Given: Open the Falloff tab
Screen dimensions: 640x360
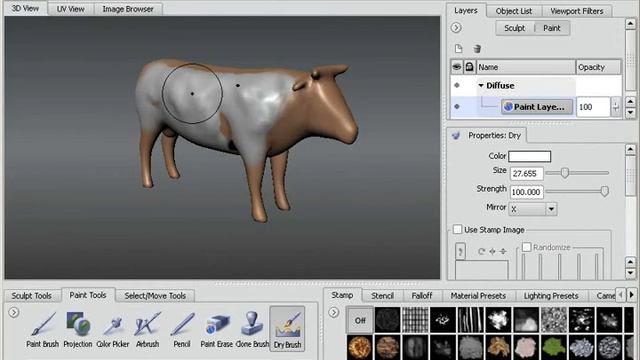Looking at the screenshot, I should [x=422, y=296].
